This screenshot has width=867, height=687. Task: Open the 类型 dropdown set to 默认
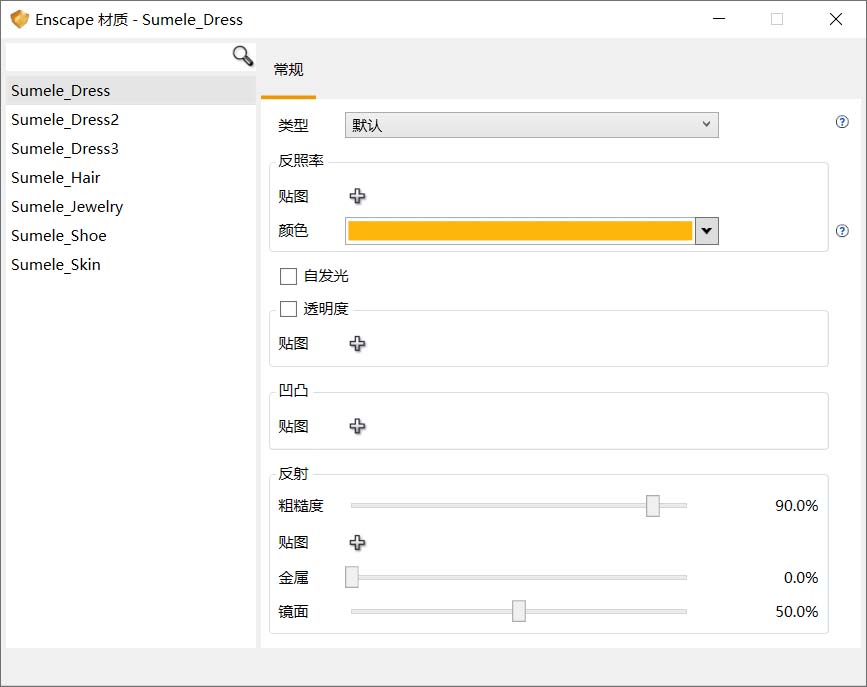531,125
